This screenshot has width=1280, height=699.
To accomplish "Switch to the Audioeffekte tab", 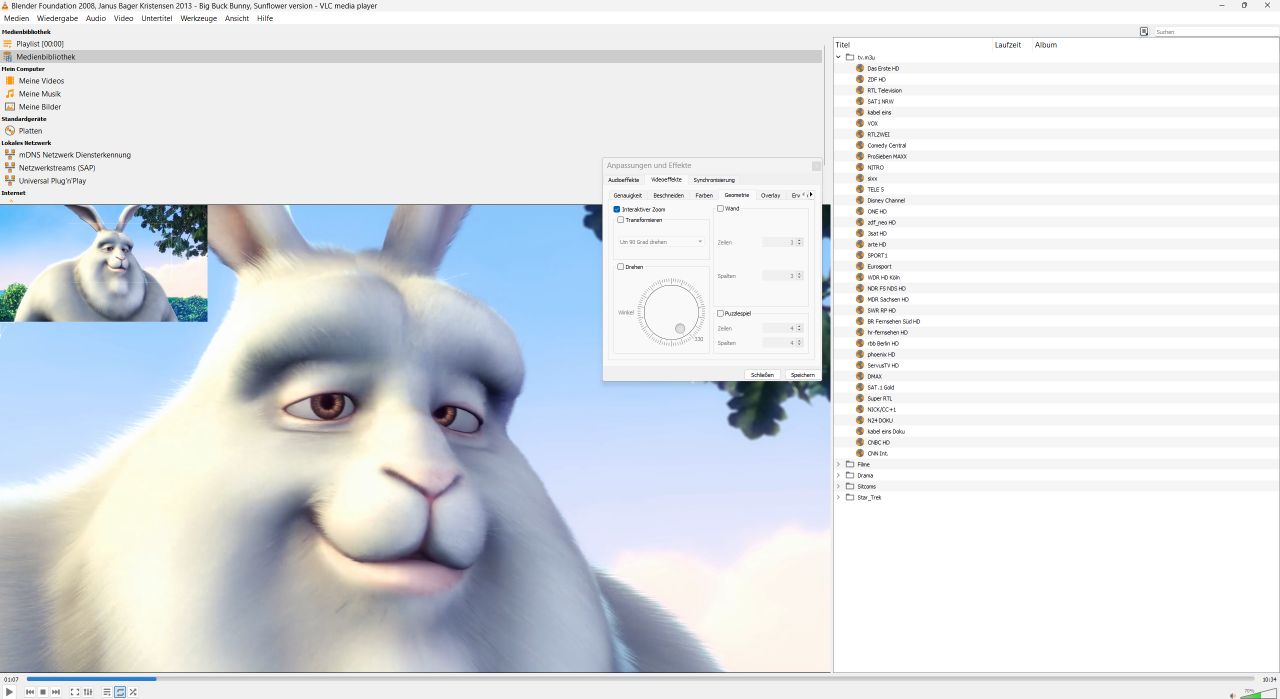I will coord(624,180).
